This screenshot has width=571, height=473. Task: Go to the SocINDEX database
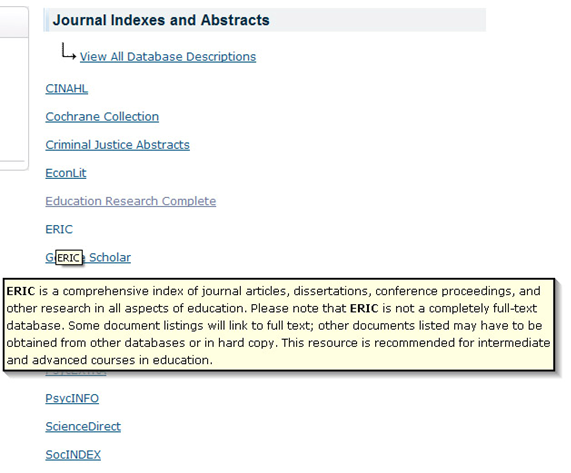tap(73, 455)
